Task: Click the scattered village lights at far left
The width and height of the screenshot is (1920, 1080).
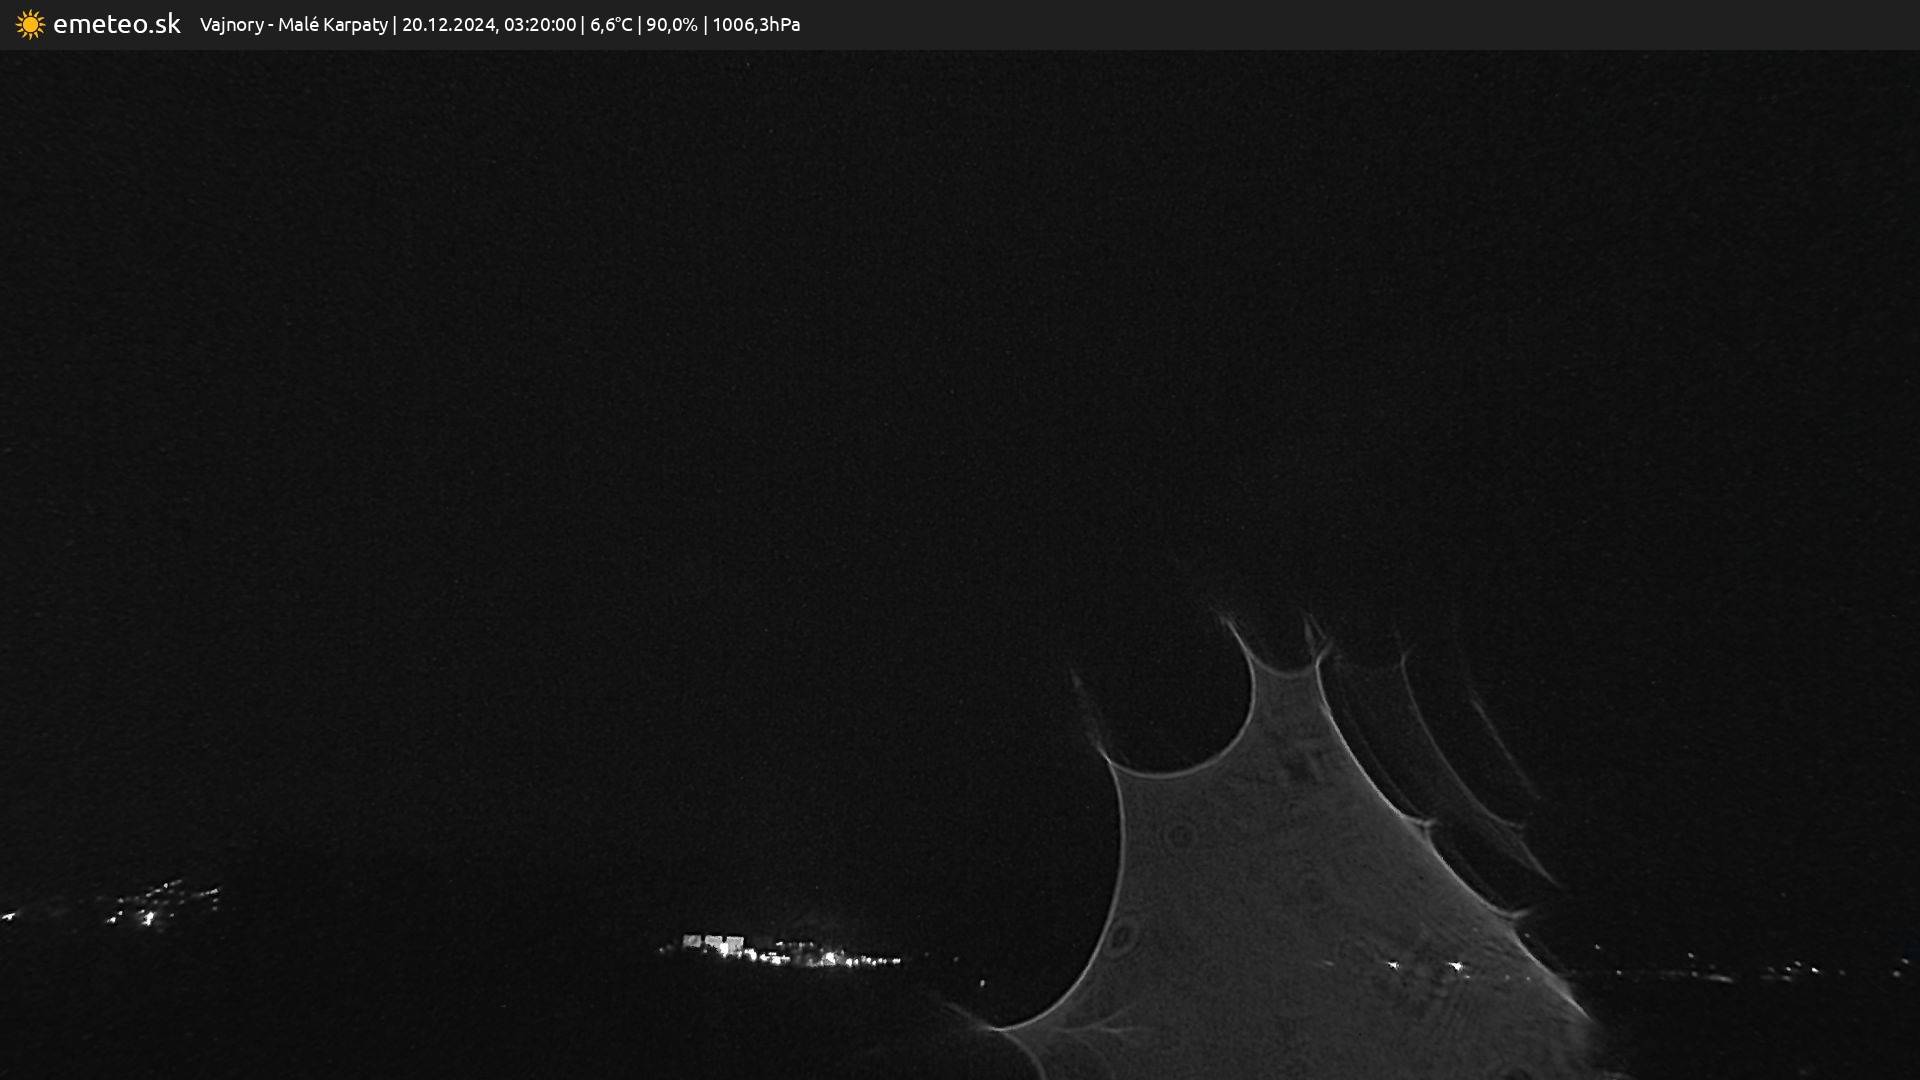Action: pyautogui.click(x=150, y=905)
